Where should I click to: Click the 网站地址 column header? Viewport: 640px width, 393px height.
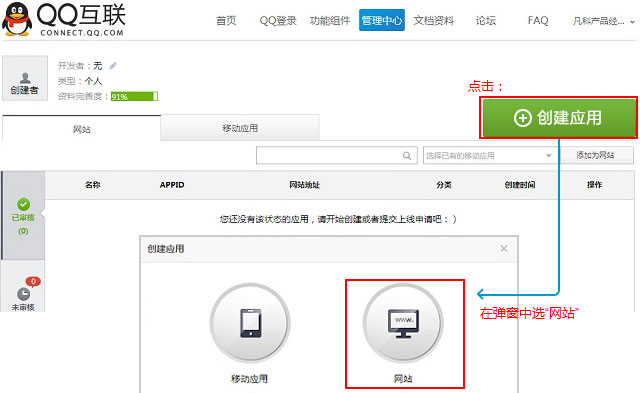(304, 185)
